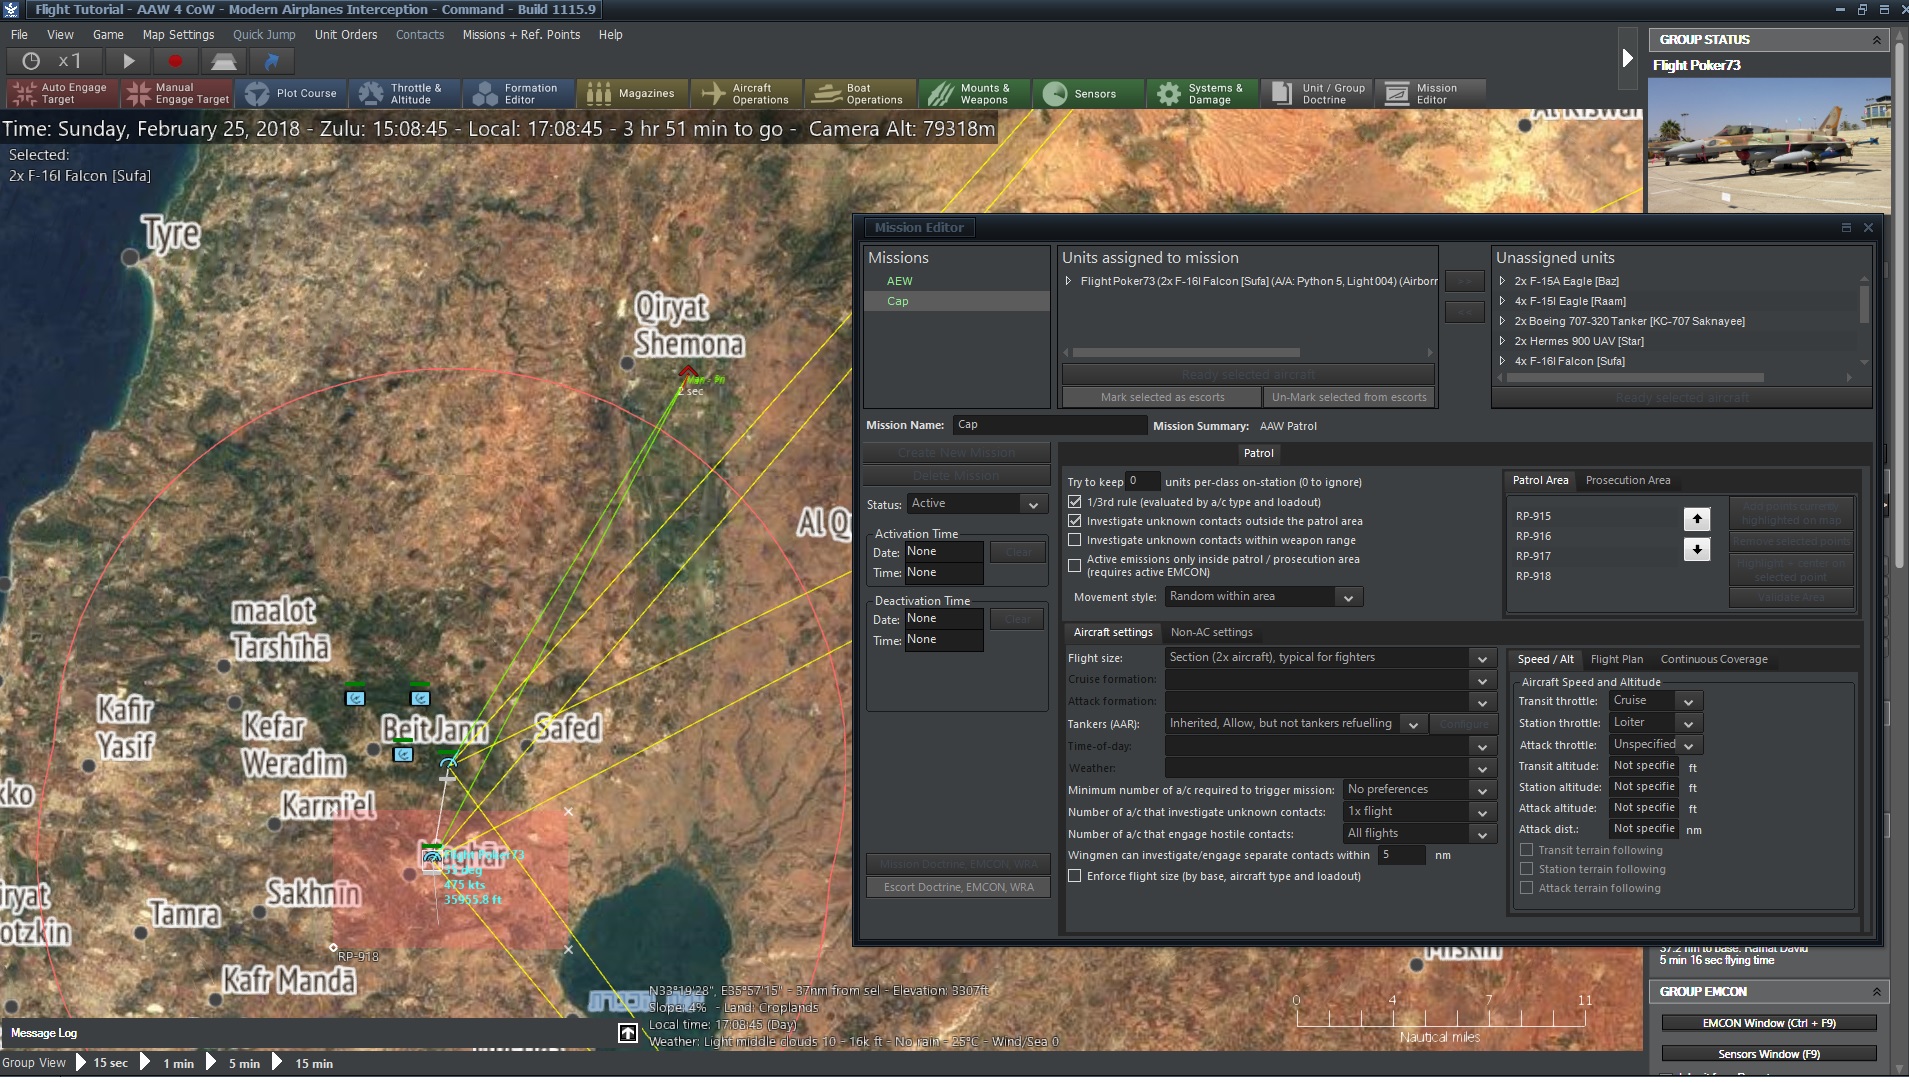Screen dimensions: 1909x1083
Task: Check Enforce flight size option
Action: click(x=1075, y=876)
